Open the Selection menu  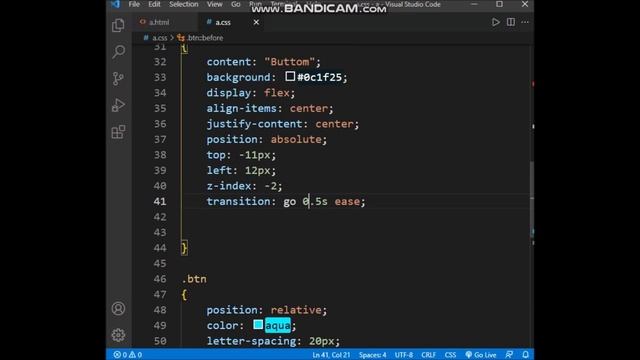tap(184, 4)
